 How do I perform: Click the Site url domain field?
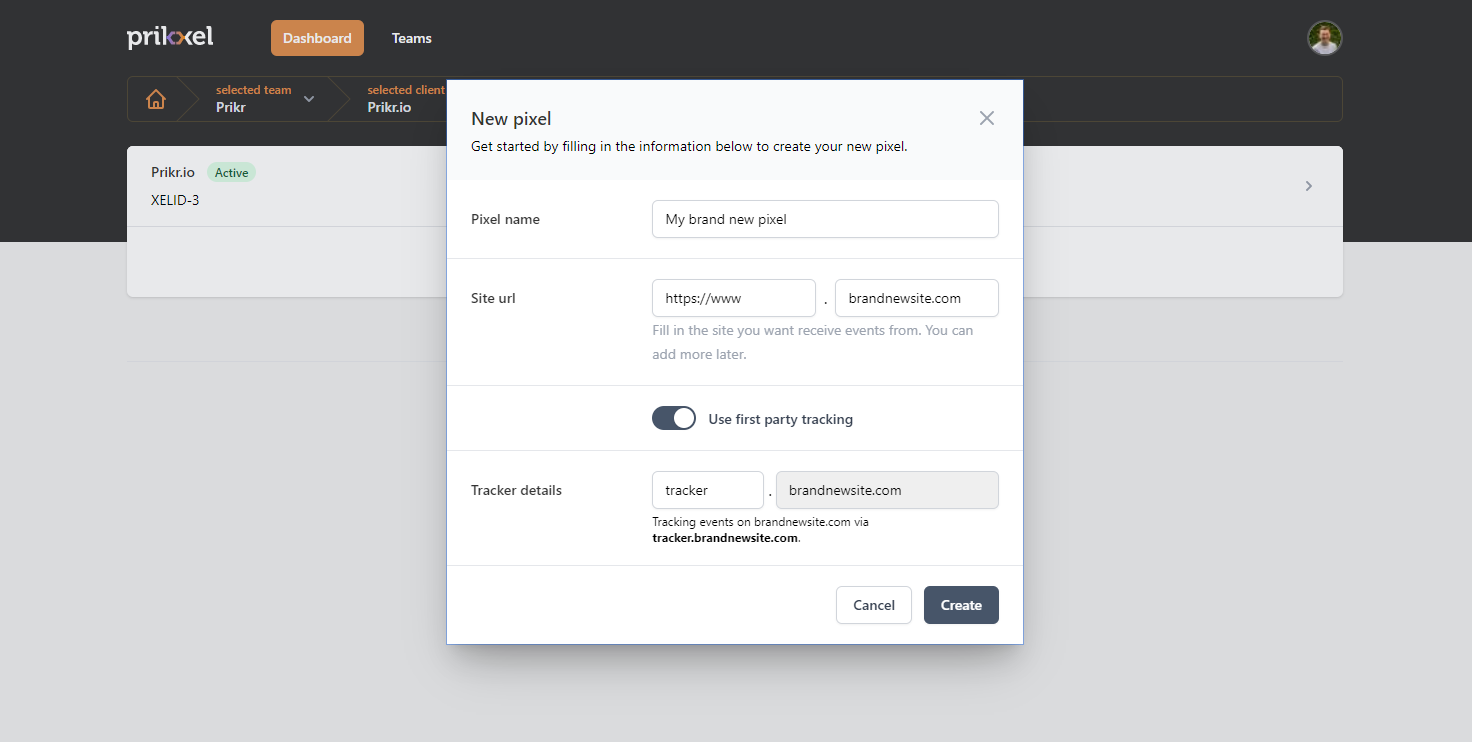click(916, 298)
